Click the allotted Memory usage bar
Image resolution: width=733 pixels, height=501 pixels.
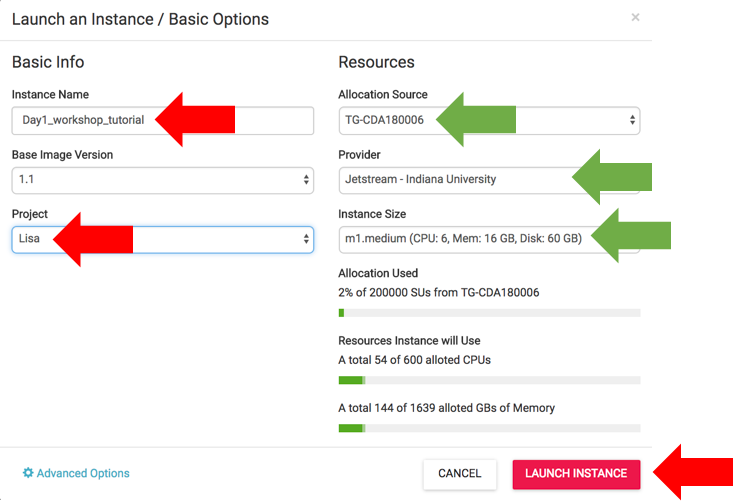pyautogui.click(x=489, y=428)
